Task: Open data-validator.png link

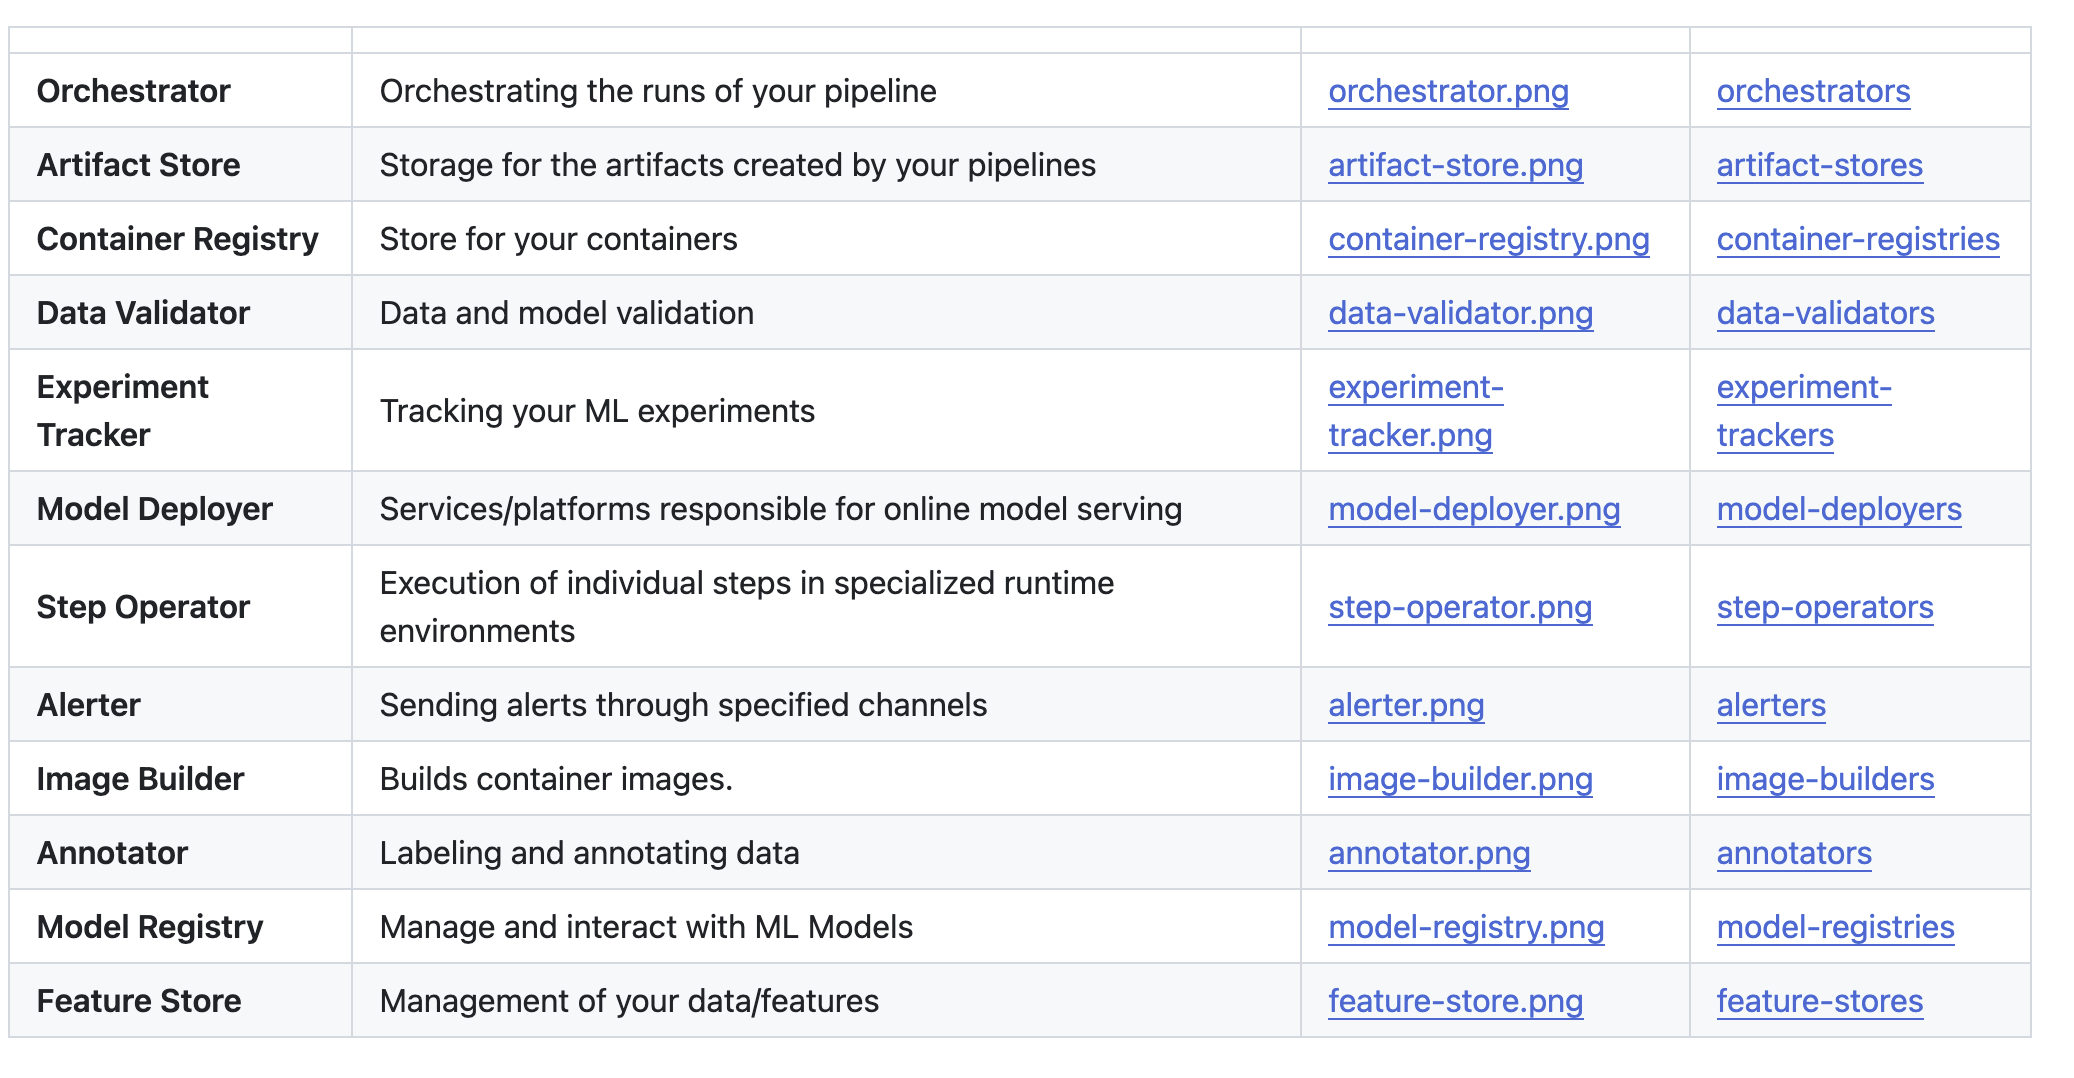Action: click(1460, 313)
